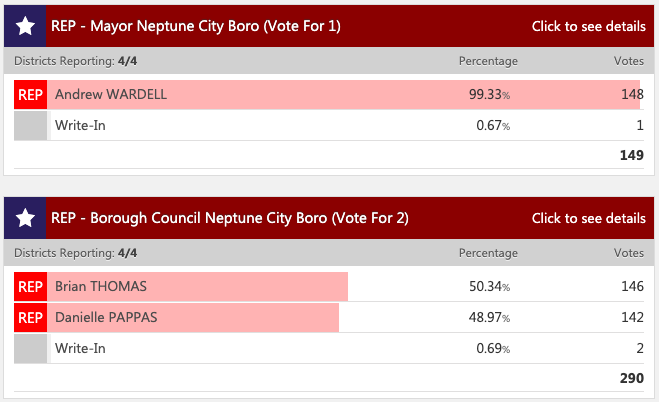Screen dimensions: 659x402
Task: Click Danielle PAPPAS candidate name
Action: (106, 317)
